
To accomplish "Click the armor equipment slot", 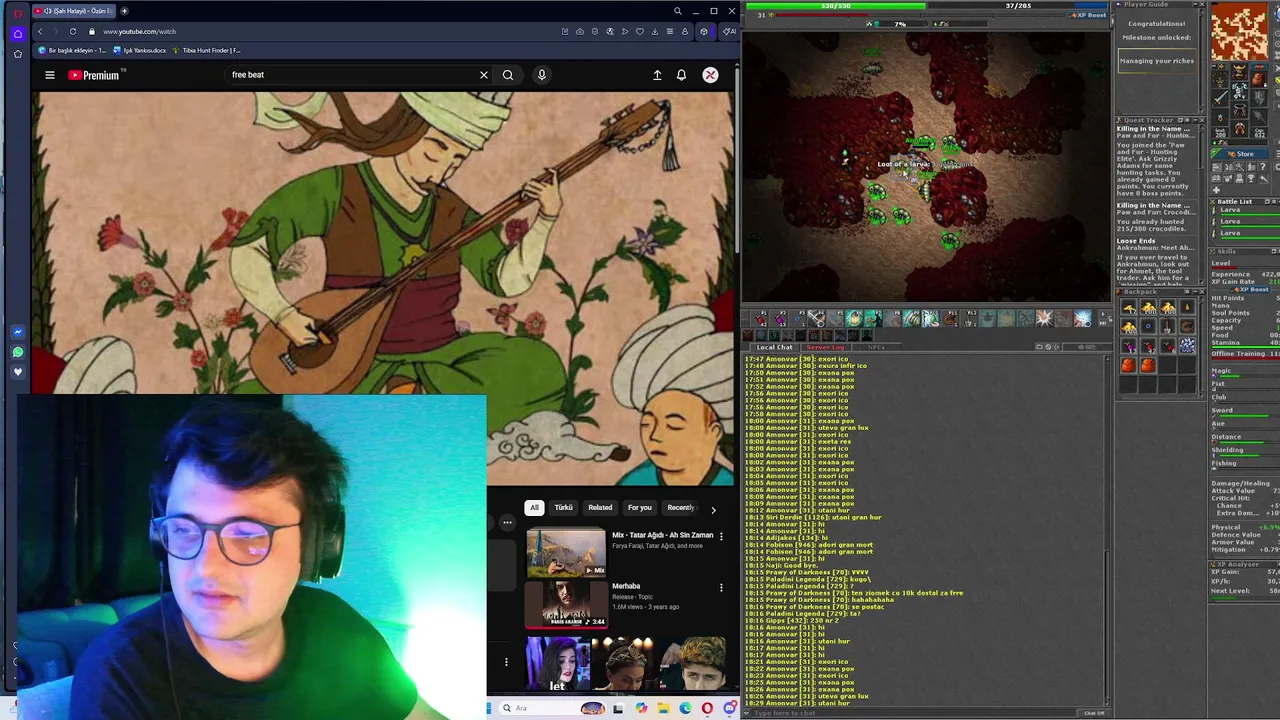I will tap(1239, 92).
